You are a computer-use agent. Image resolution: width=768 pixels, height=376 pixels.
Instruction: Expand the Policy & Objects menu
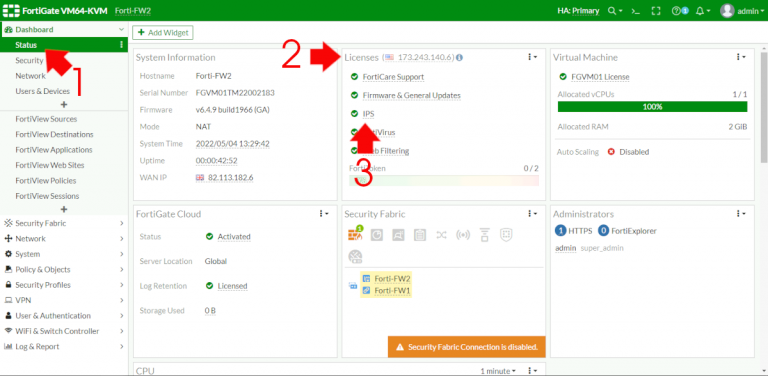[64, 269]
